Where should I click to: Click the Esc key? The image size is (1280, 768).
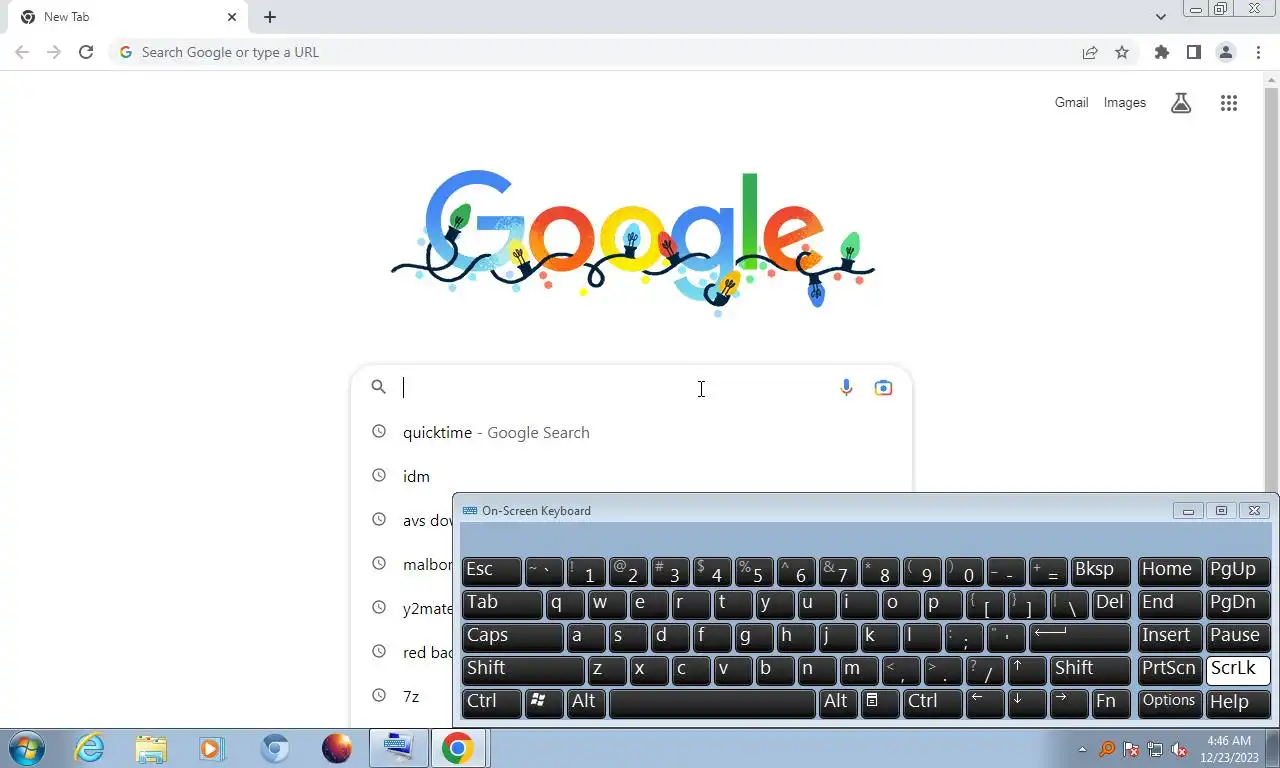point(491,570)
